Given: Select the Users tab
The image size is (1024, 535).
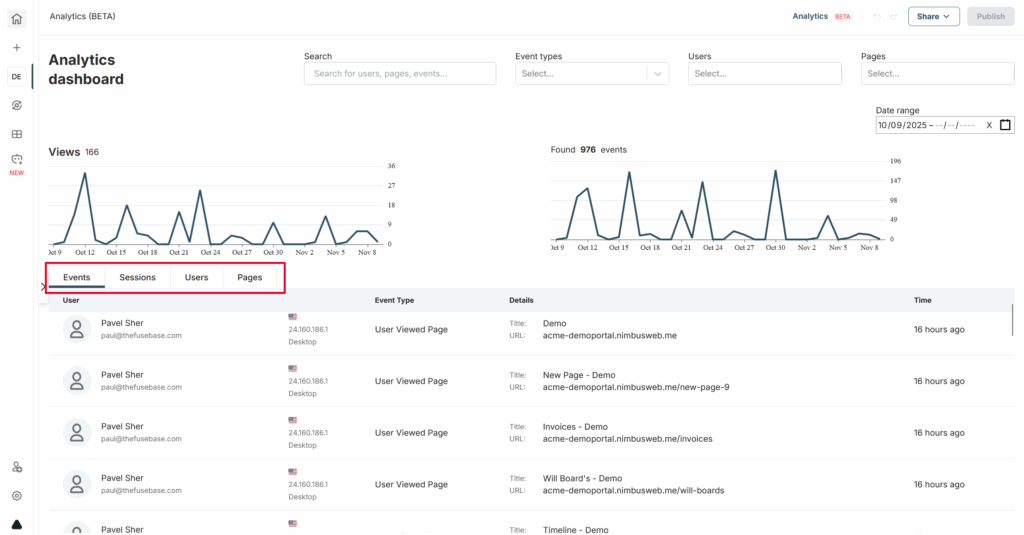Looking at the screenshot, I should point(196,277).
